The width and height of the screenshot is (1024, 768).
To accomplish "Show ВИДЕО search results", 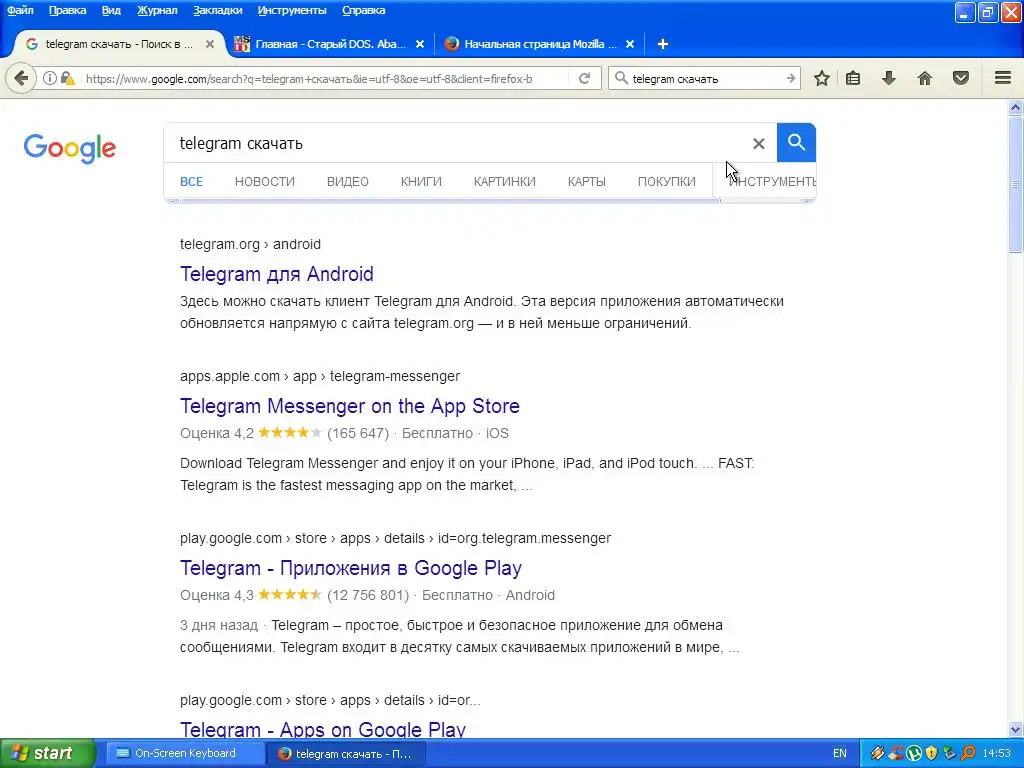I will click(x=347, y=182).
